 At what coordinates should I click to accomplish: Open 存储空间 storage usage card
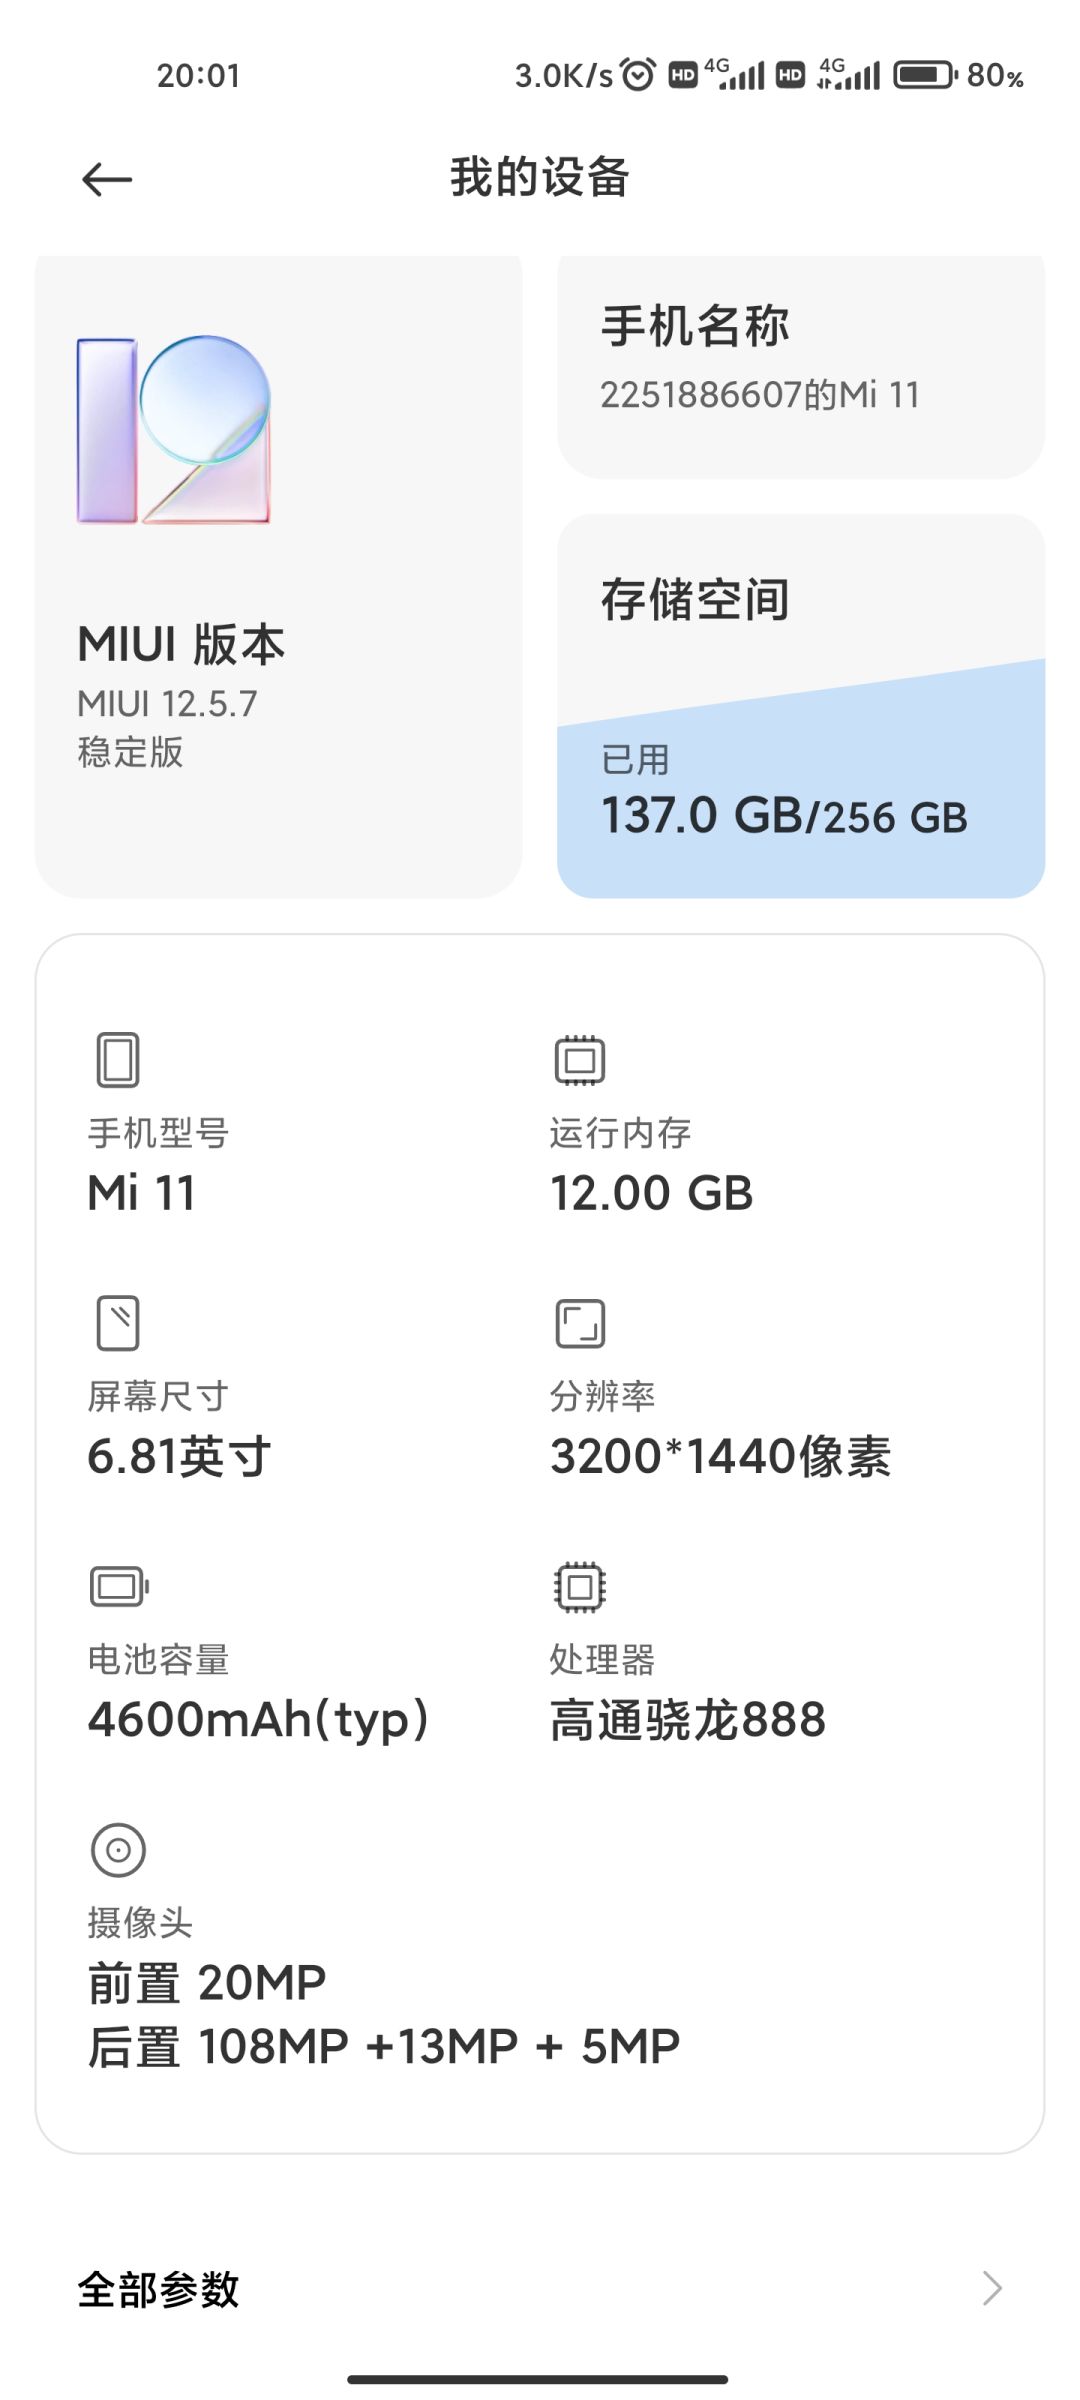[x=801, y=706]
